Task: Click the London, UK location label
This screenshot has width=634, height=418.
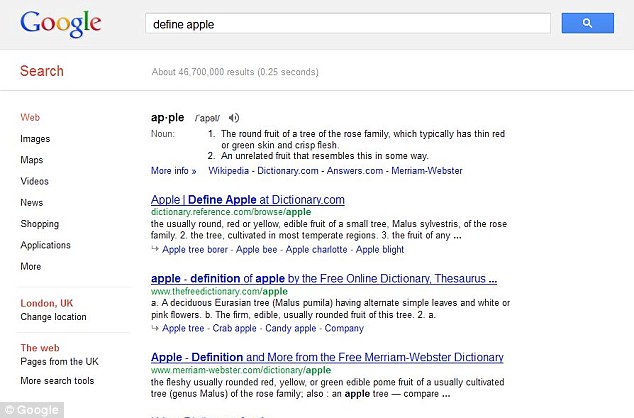Action: [x=46, y=303]
